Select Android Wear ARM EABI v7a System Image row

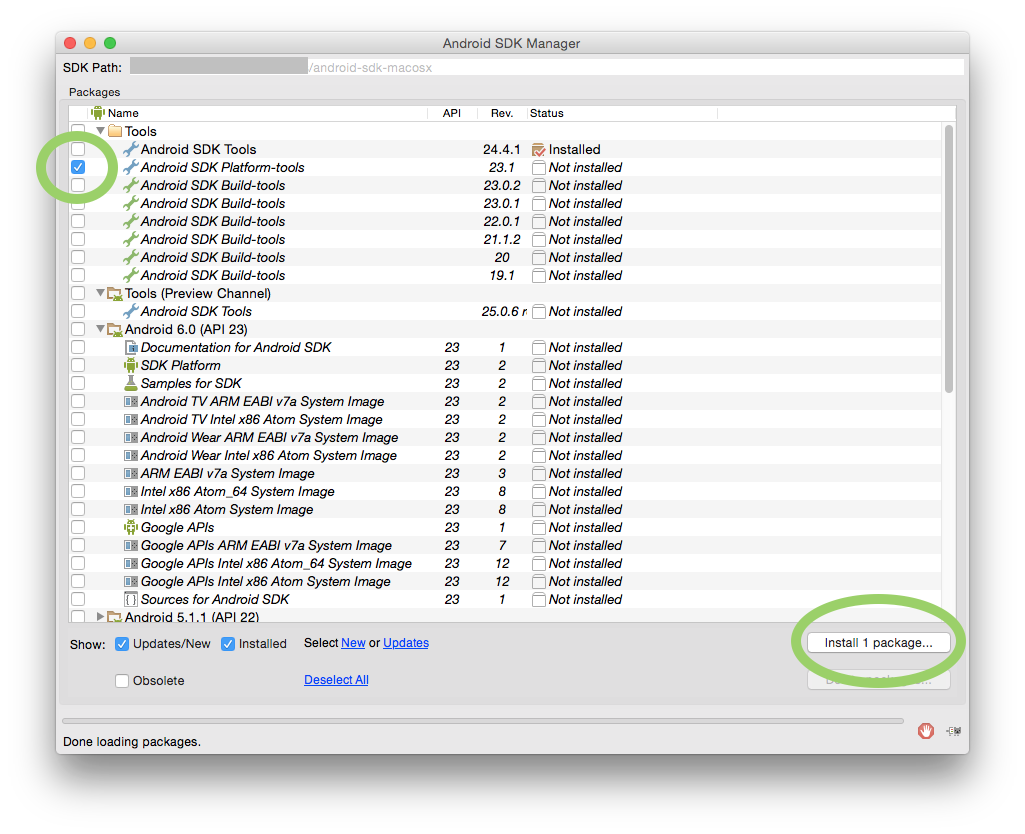coord(506,437)
